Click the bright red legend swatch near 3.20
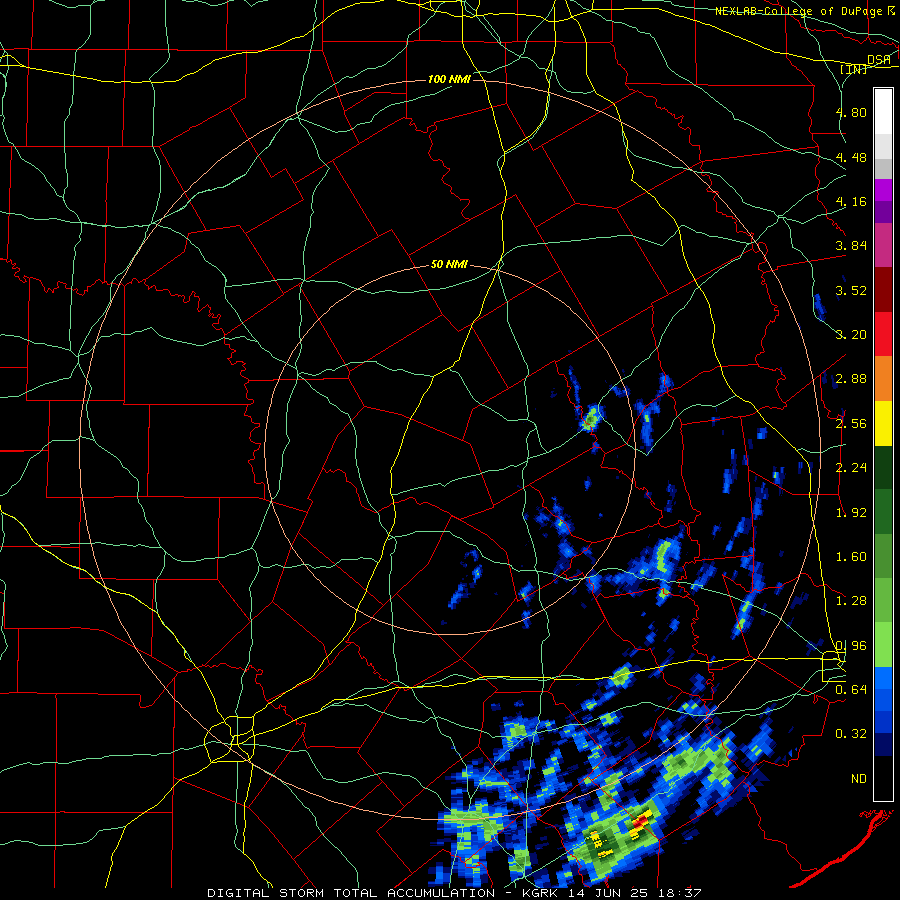The image size is (900, 900). tap(883, 334)
